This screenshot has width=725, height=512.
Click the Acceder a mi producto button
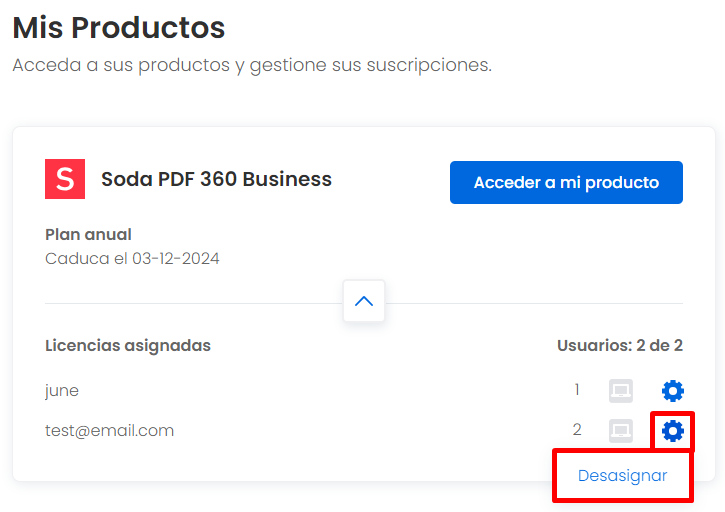566,182
